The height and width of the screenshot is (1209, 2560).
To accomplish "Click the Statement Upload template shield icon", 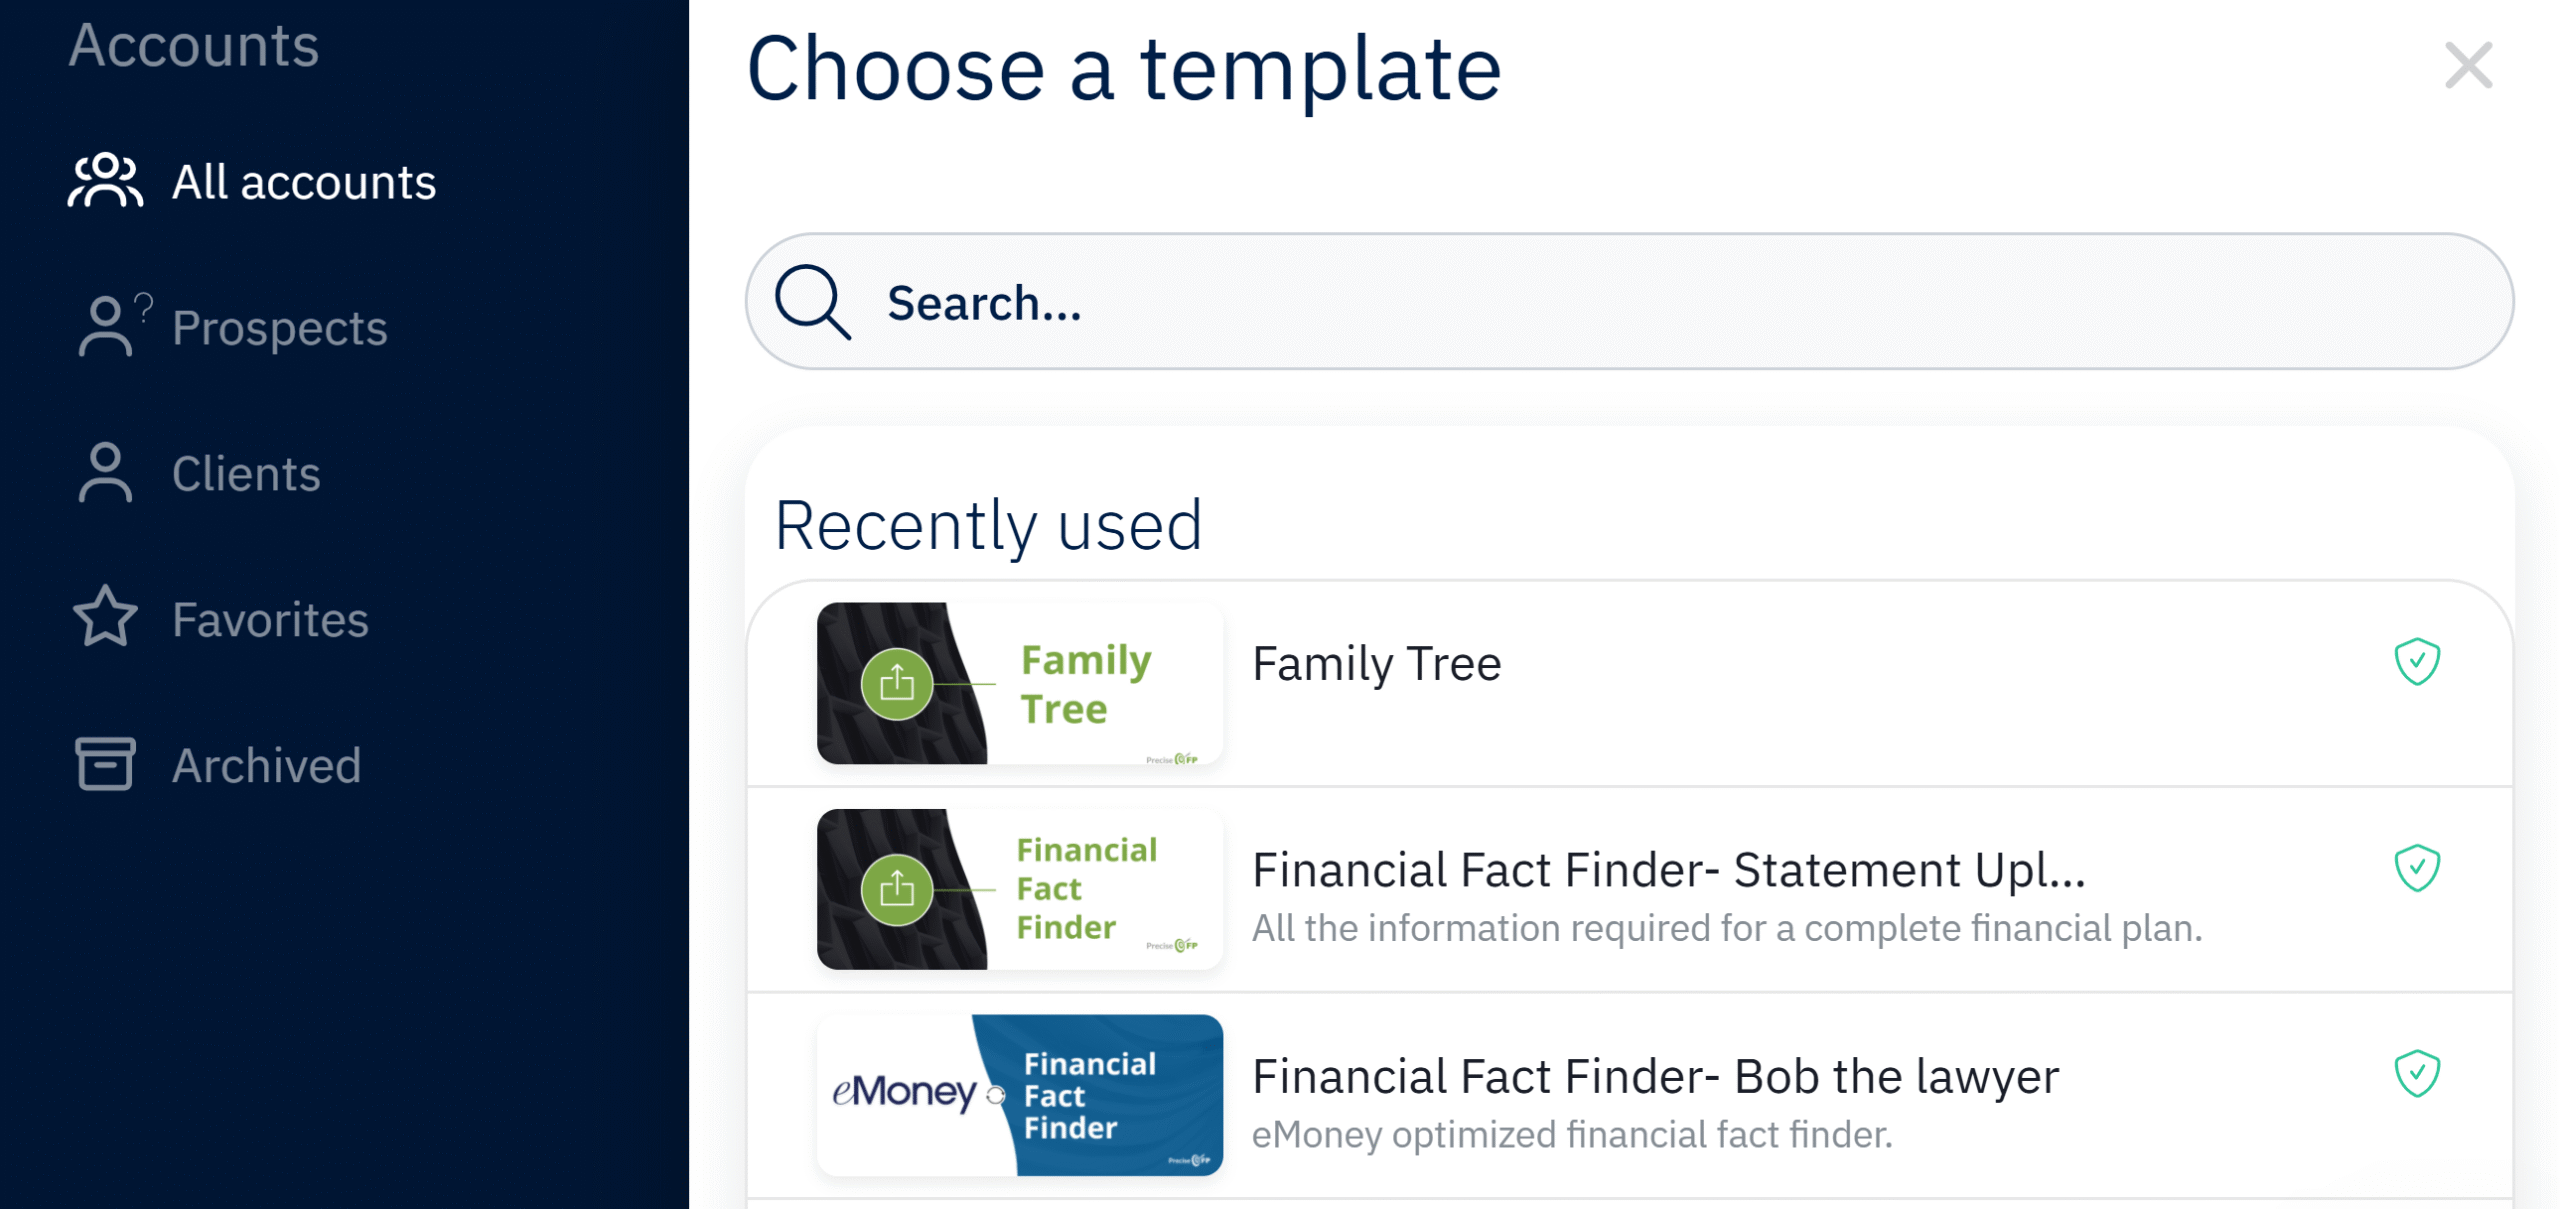I will click(x=2416, y=868).
